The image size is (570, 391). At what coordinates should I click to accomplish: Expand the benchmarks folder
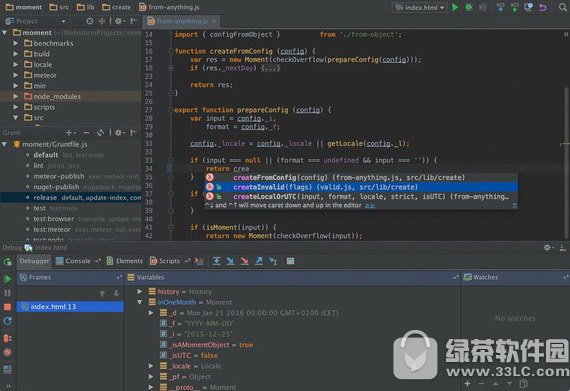(x=16, y=43)
